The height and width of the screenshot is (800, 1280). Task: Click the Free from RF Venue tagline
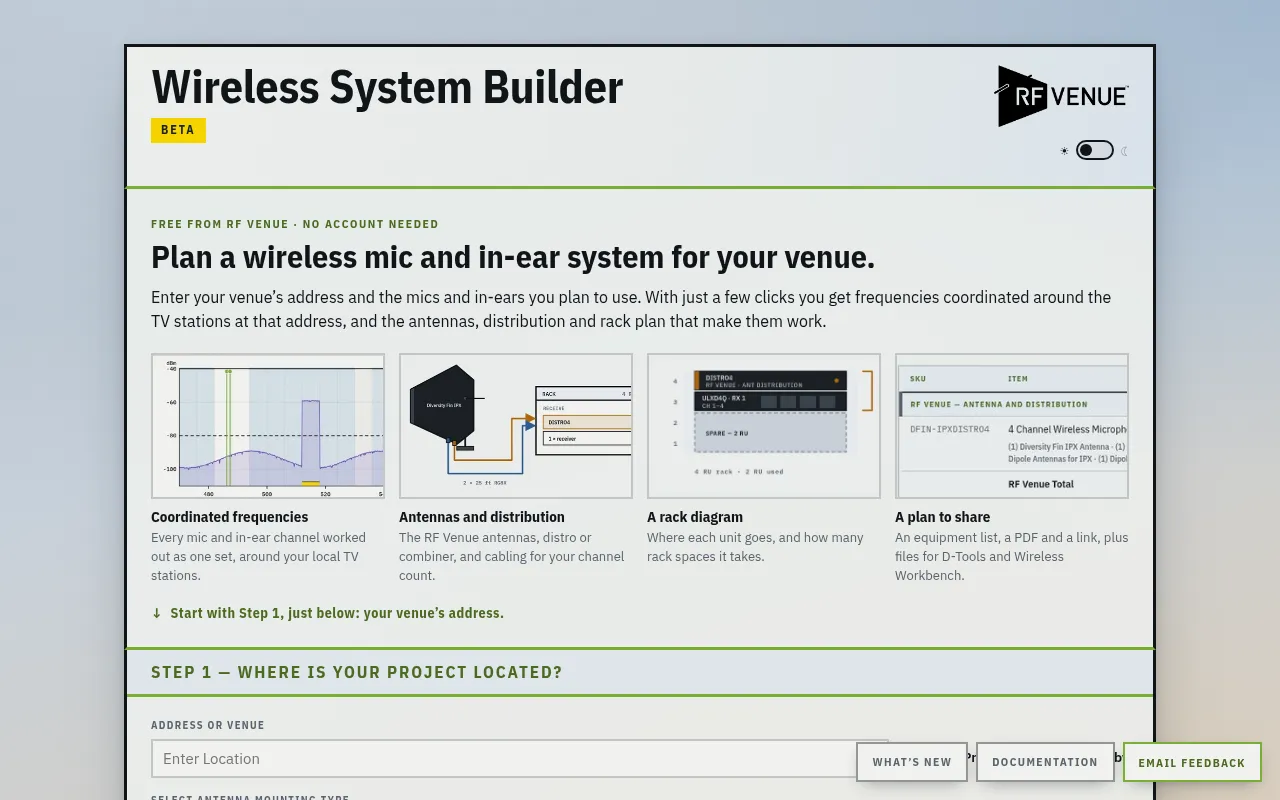295,224
